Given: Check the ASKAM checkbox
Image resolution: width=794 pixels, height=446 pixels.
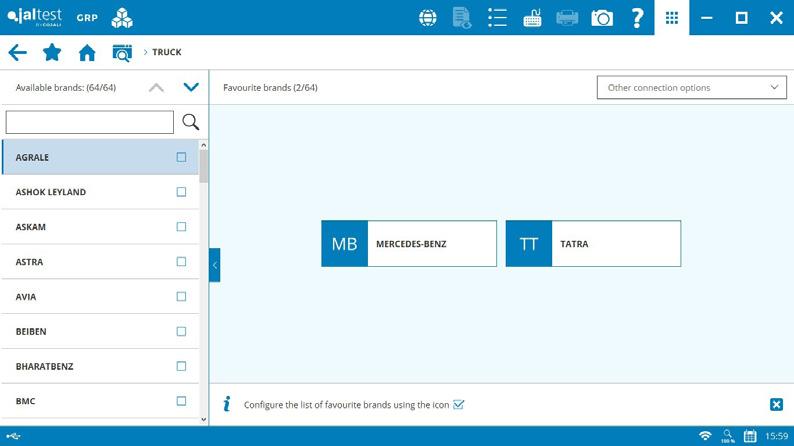Looking at the screenshot, I should click(x=181, y=227).
